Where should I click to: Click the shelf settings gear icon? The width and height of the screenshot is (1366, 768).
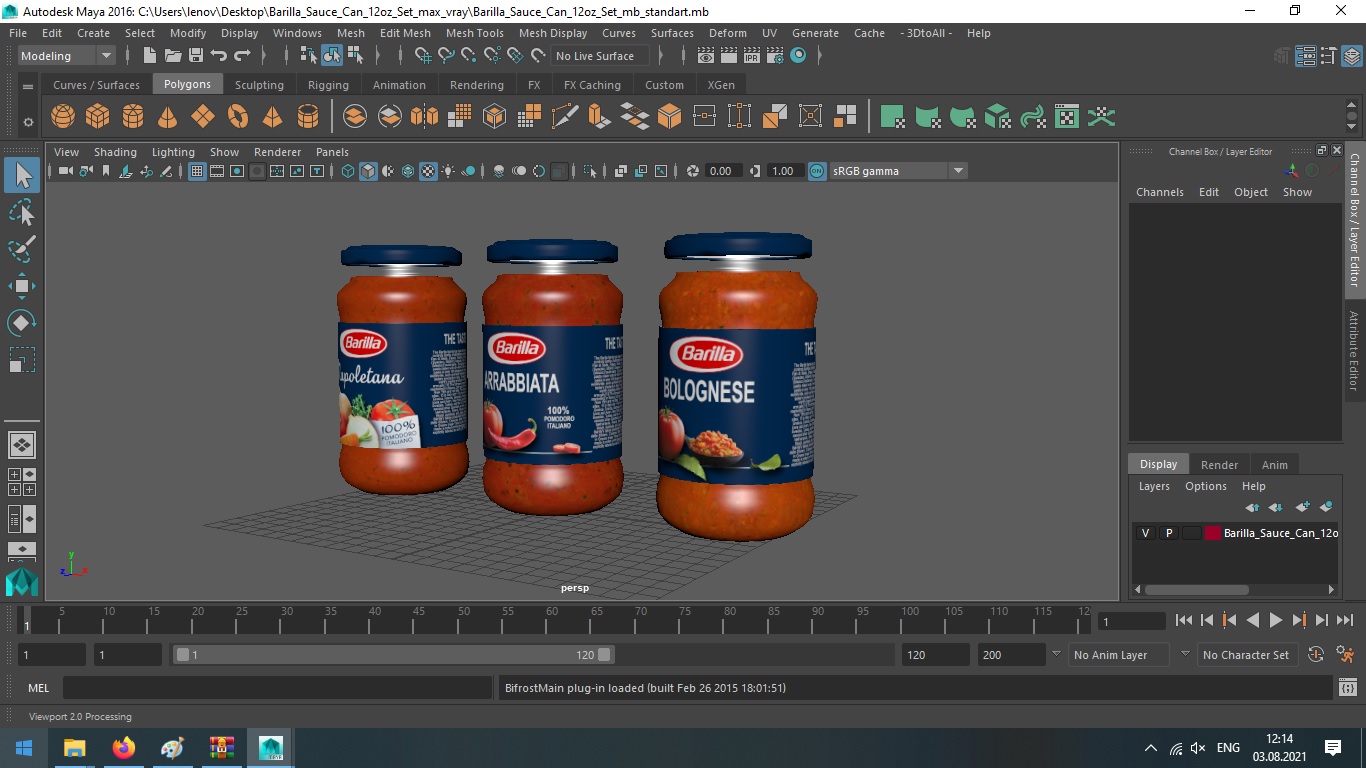[28, 122]
